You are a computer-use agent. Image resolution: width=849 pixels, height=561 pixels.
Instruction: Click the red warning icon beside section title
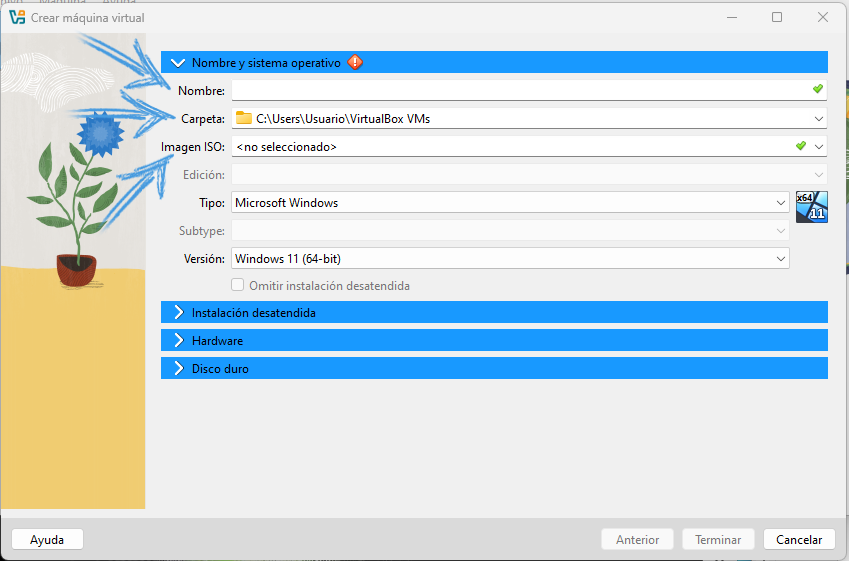[355, 62]
